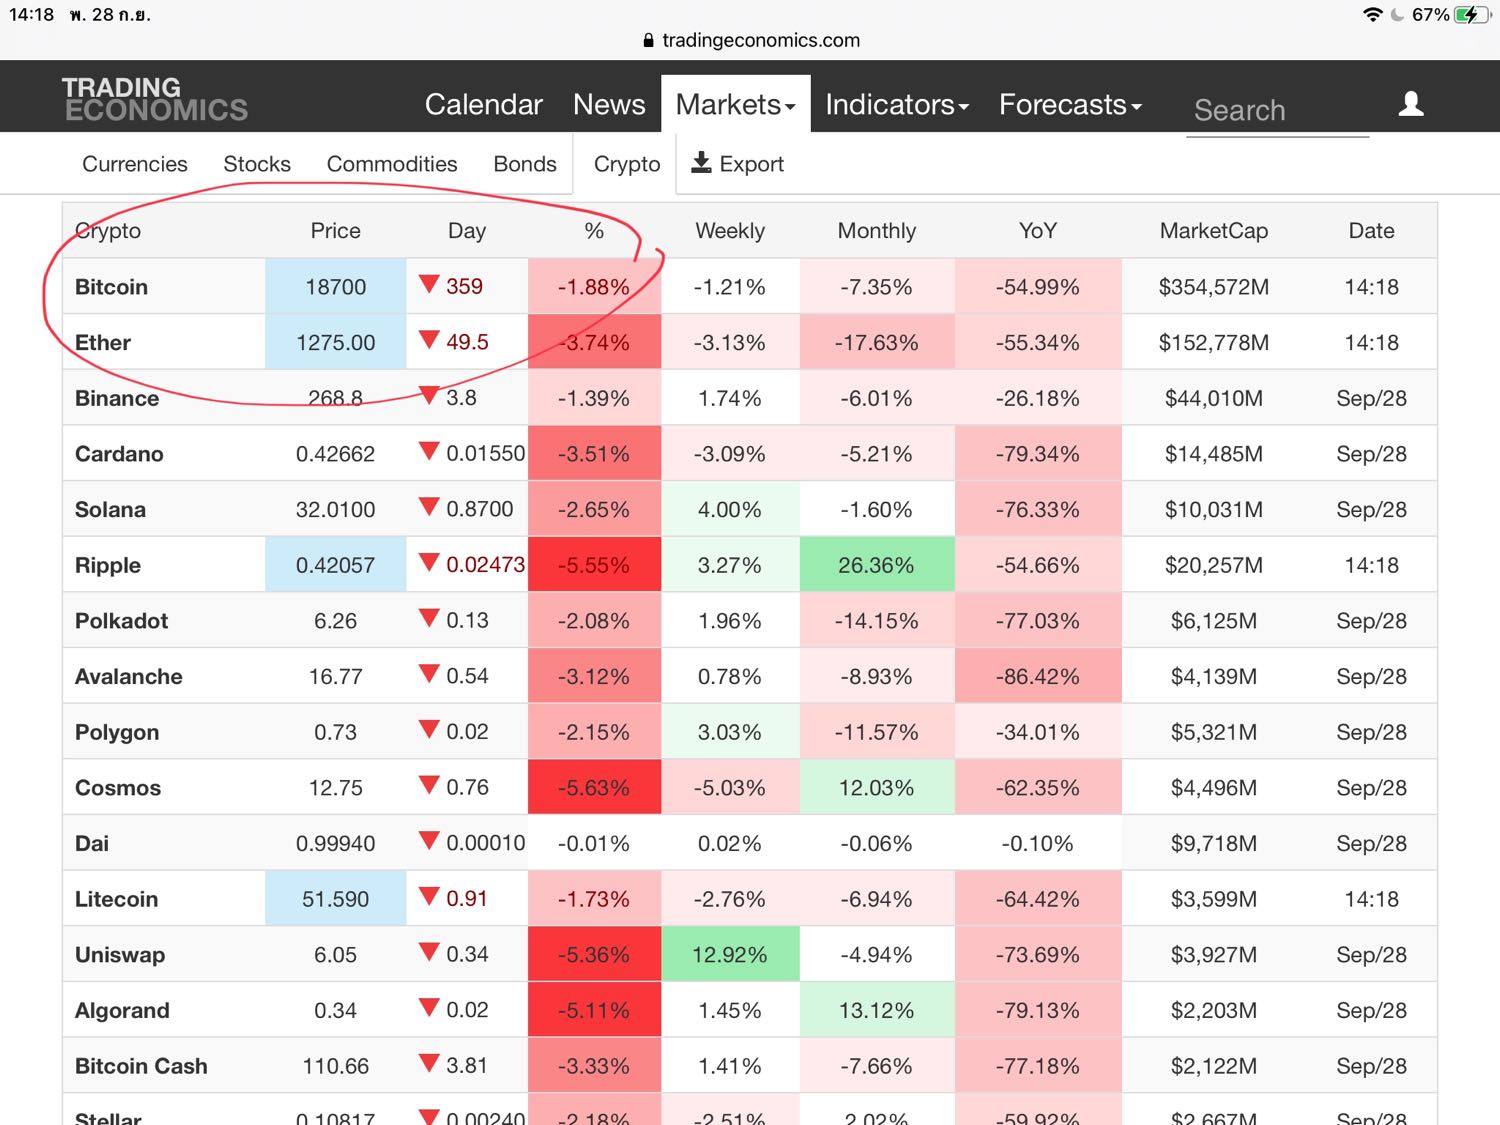Switch to the Commodities tab
This screenshot has height=1125, width=1500.
pos(391,164)
